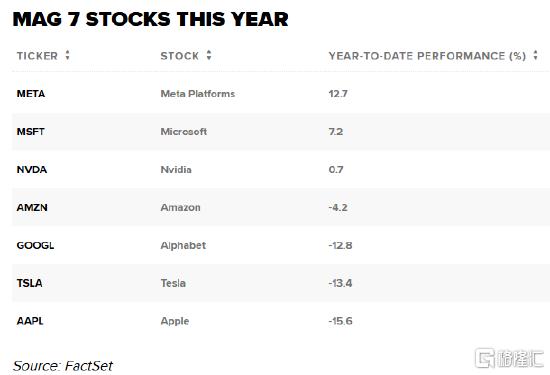550x375 pixels.
Task: Select the AMZN ticker cell
Action: [x=32, y=207]
